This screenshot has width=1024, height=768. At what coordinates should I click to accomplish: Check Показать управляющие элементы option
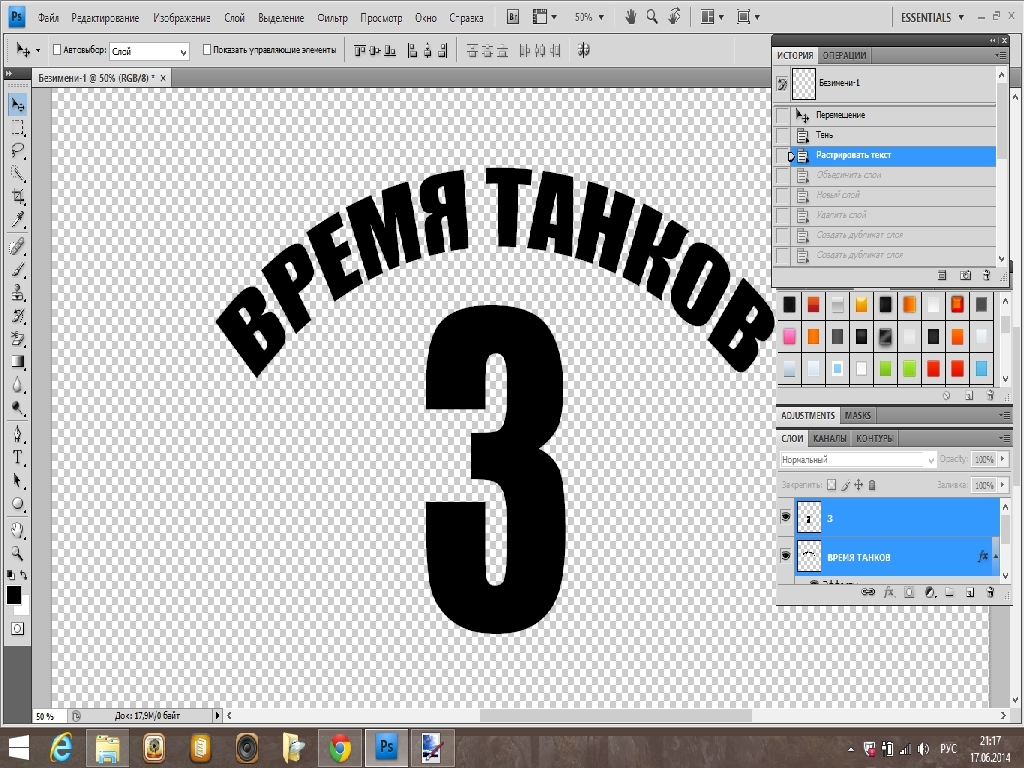pyautogui.click(x=207, y=50)
